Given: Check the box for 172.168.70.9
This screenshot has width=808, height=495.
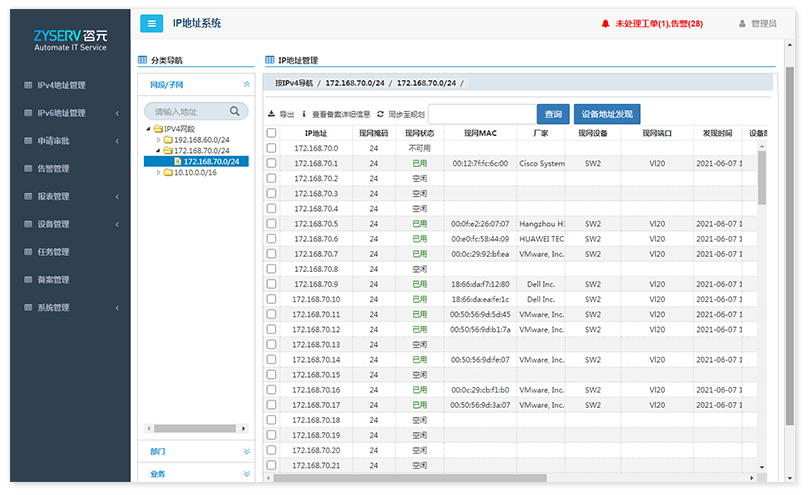Looking at the screenshot, I should (272, 284).
